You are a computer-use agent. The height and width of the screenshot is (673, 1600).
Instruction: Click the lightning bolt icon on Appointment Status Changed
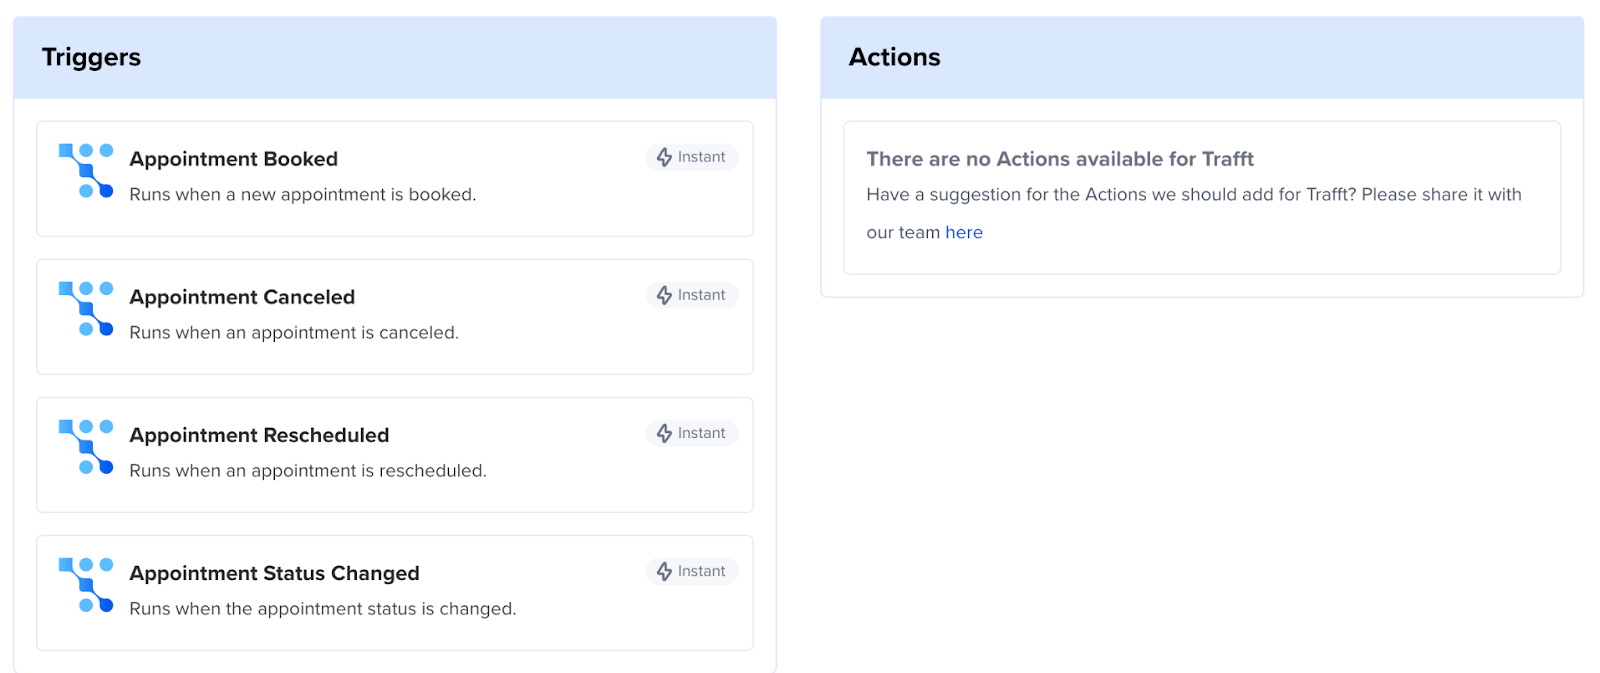pos(664,571)
